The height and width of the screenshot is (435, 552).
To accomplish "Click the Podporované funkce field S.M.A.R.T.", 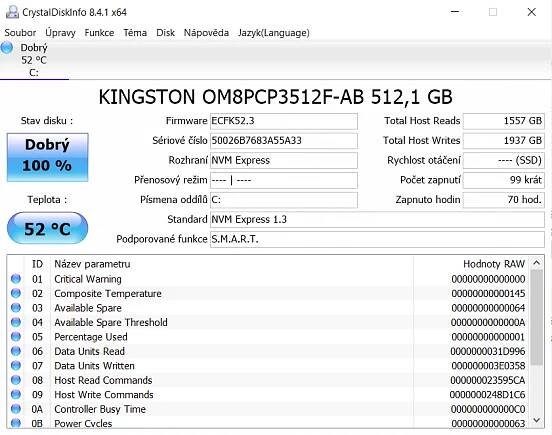I will [377, 239].
